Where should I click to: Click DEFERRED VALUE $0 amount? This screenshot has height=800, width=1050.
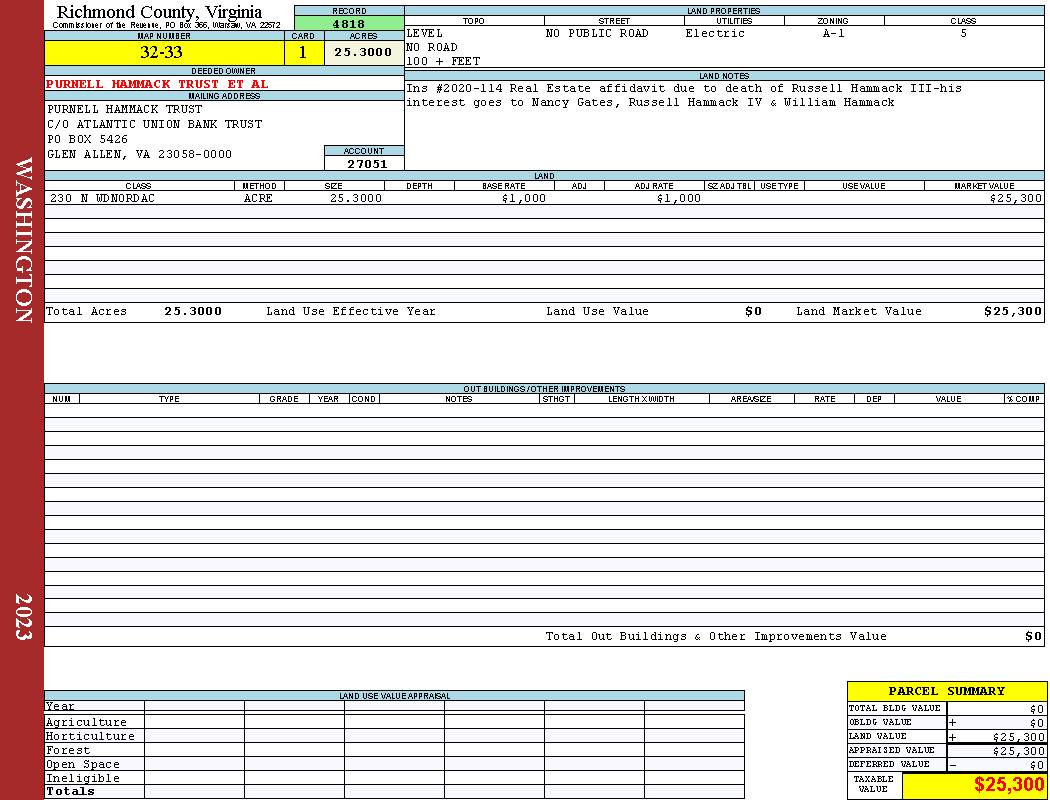pos(1037,765)
